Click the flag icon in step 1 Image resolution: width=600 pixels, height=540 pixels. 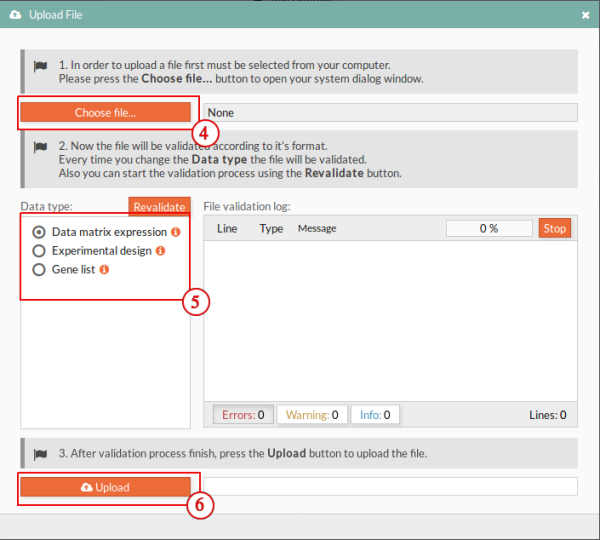point(41,66)
